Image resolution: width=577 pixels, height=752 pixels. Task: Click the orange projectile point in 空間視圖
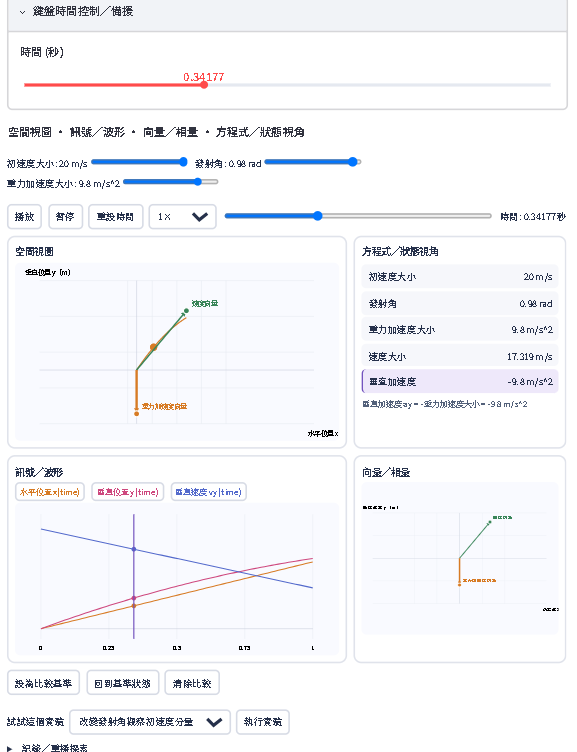coord(153,347)
